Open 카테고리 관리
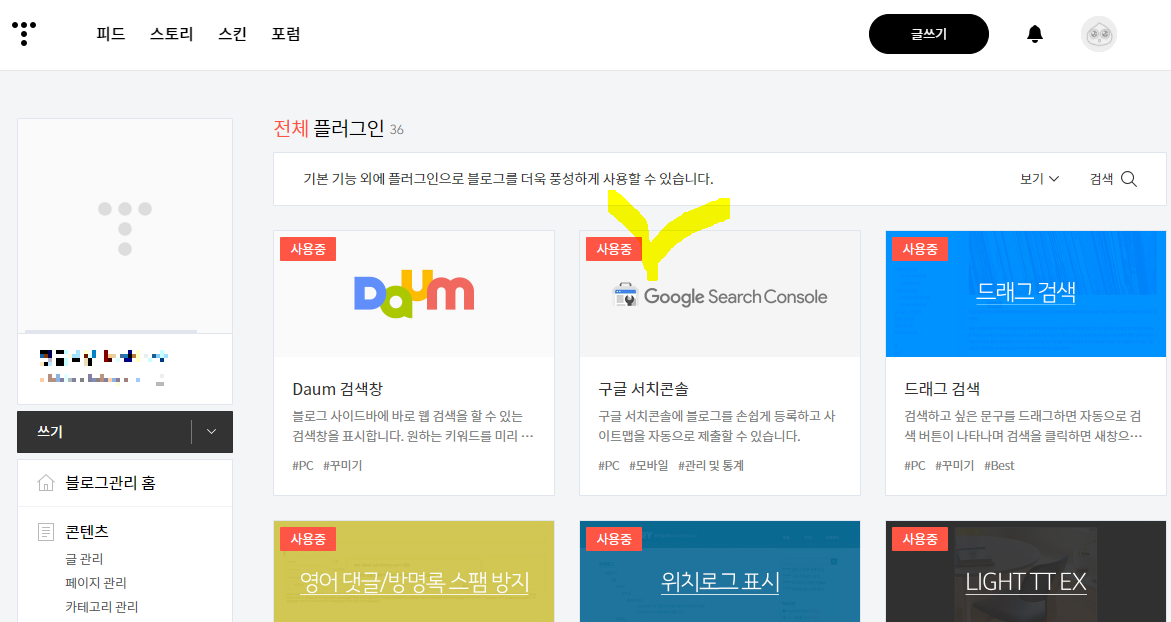 click(102, 606)
